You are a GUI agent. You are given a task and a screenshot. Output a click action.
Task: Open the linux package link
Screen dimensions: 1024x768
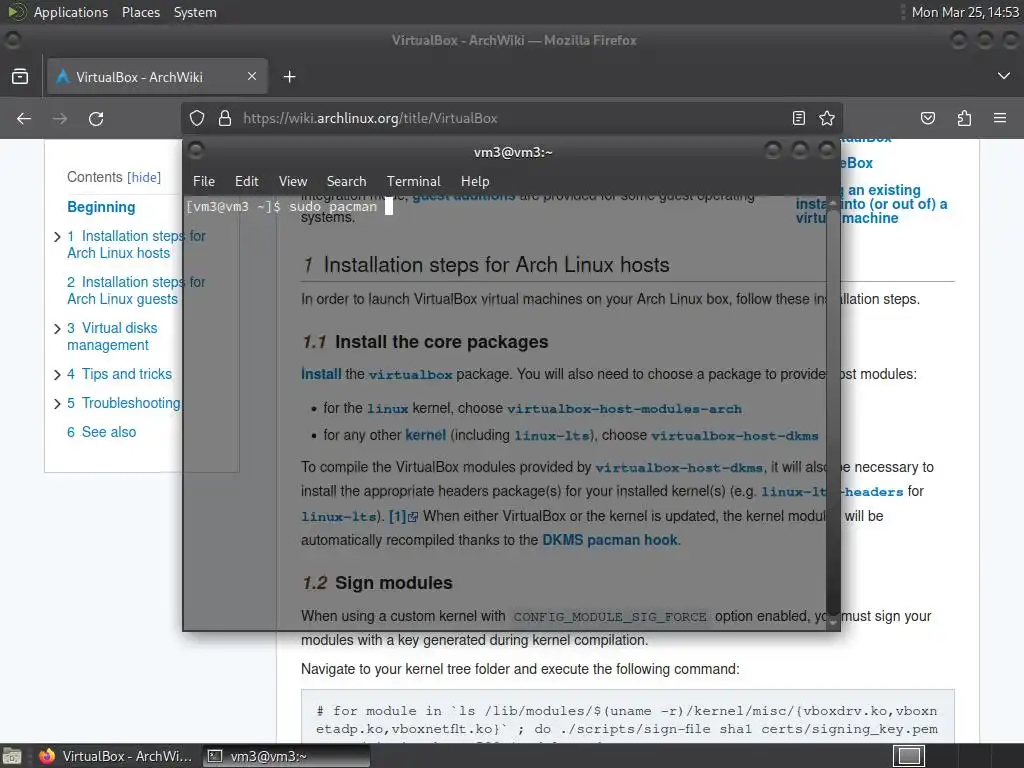coord(387,409)
